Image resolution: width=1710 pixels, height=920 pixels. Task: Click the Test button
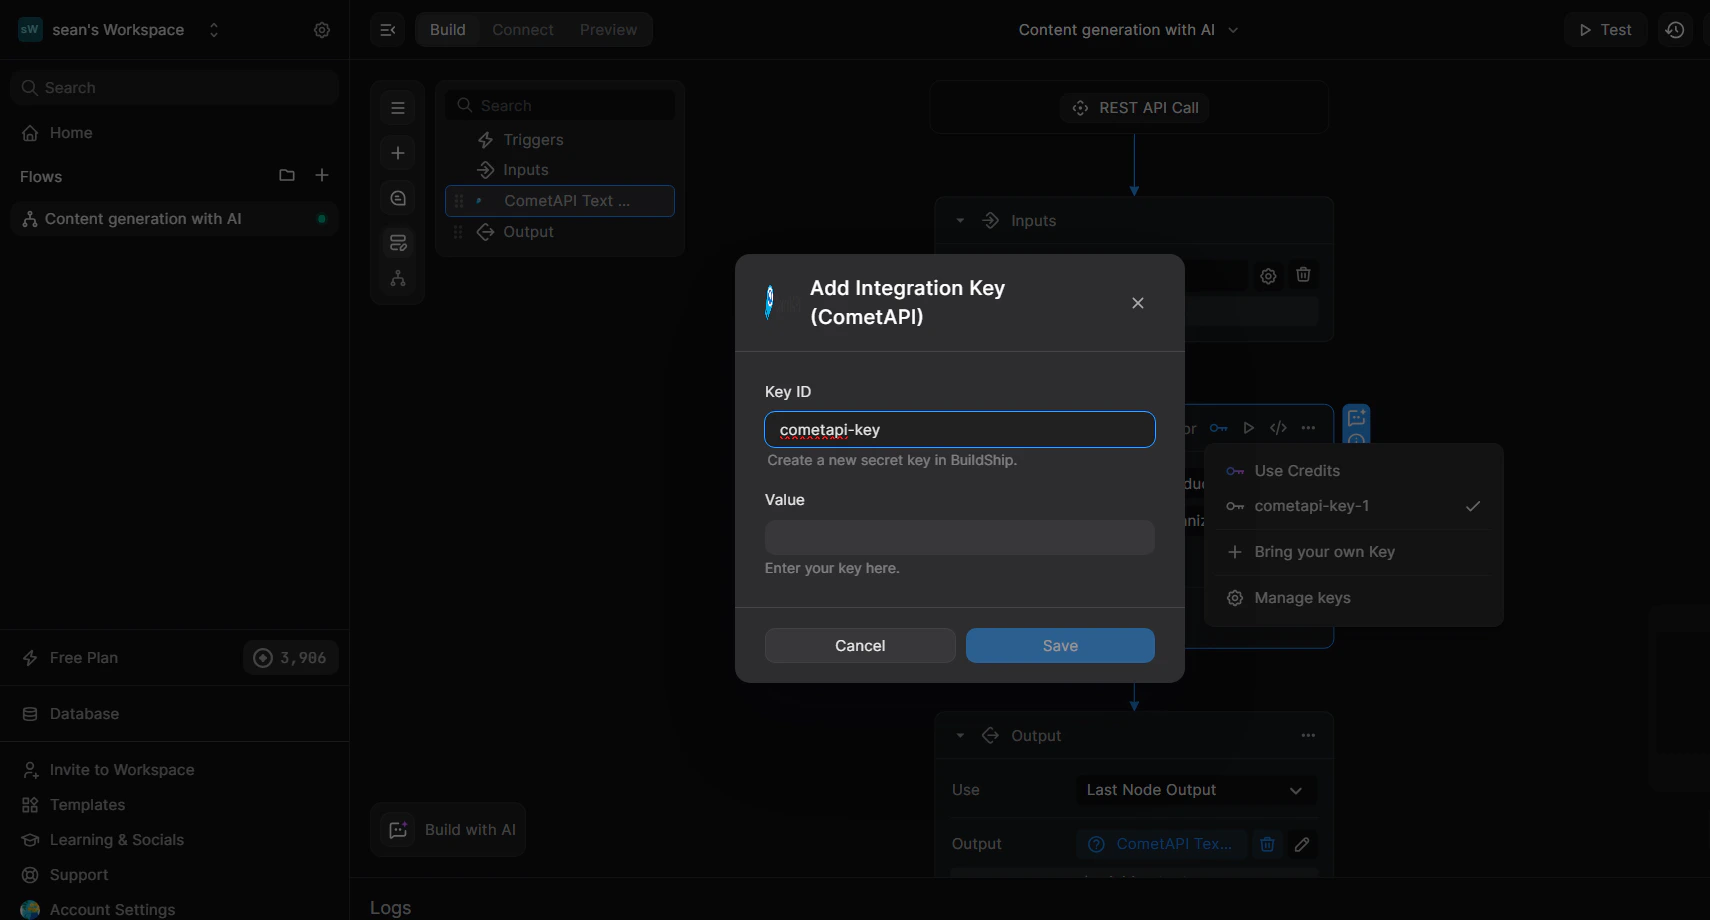tap(1605, 30)
